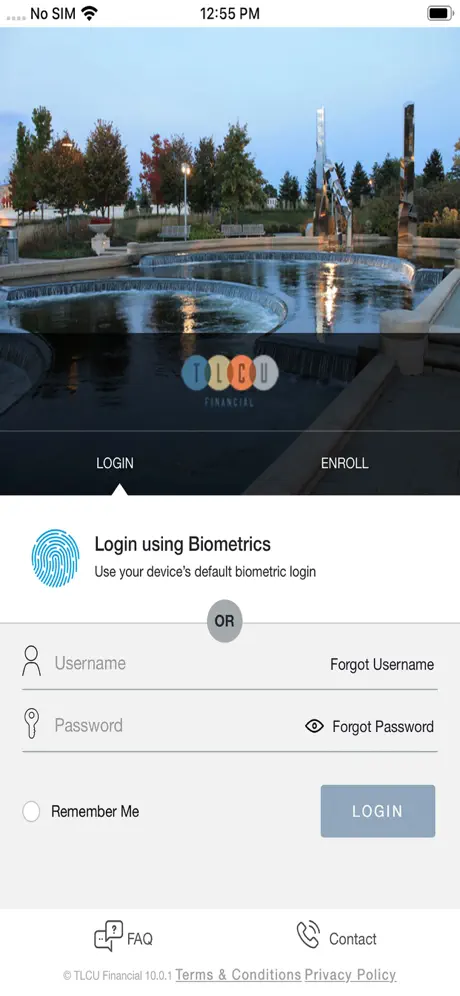
Task: Open the Privacy Policy link
Action: point(350,974)
